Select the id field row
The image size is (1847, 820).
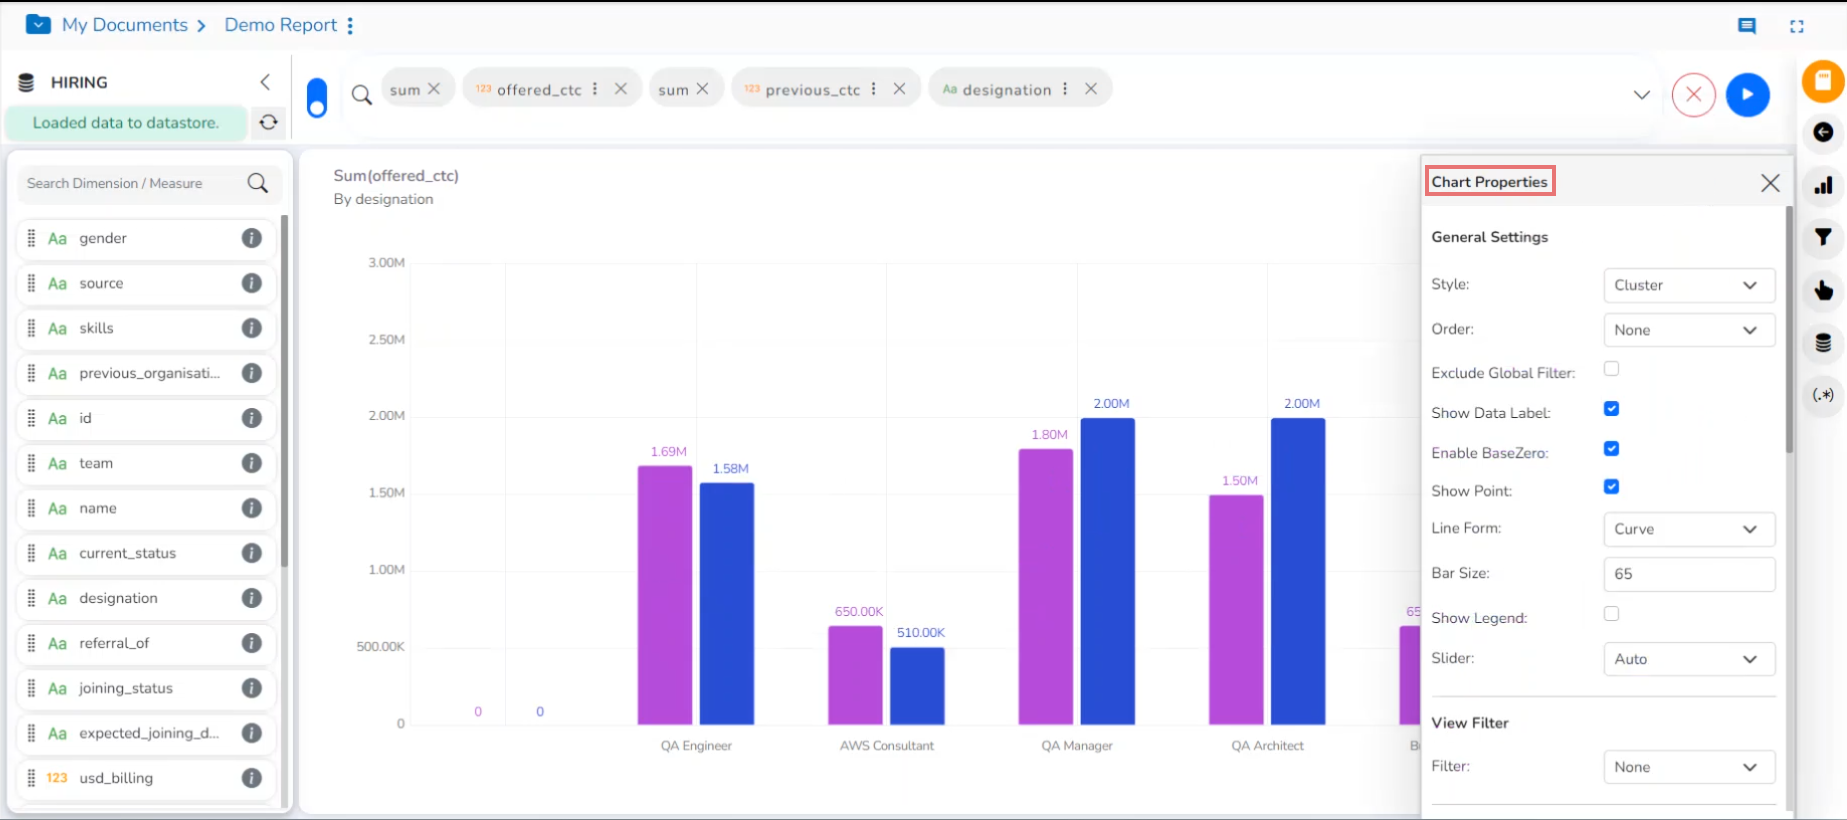(x=146, y=418)
